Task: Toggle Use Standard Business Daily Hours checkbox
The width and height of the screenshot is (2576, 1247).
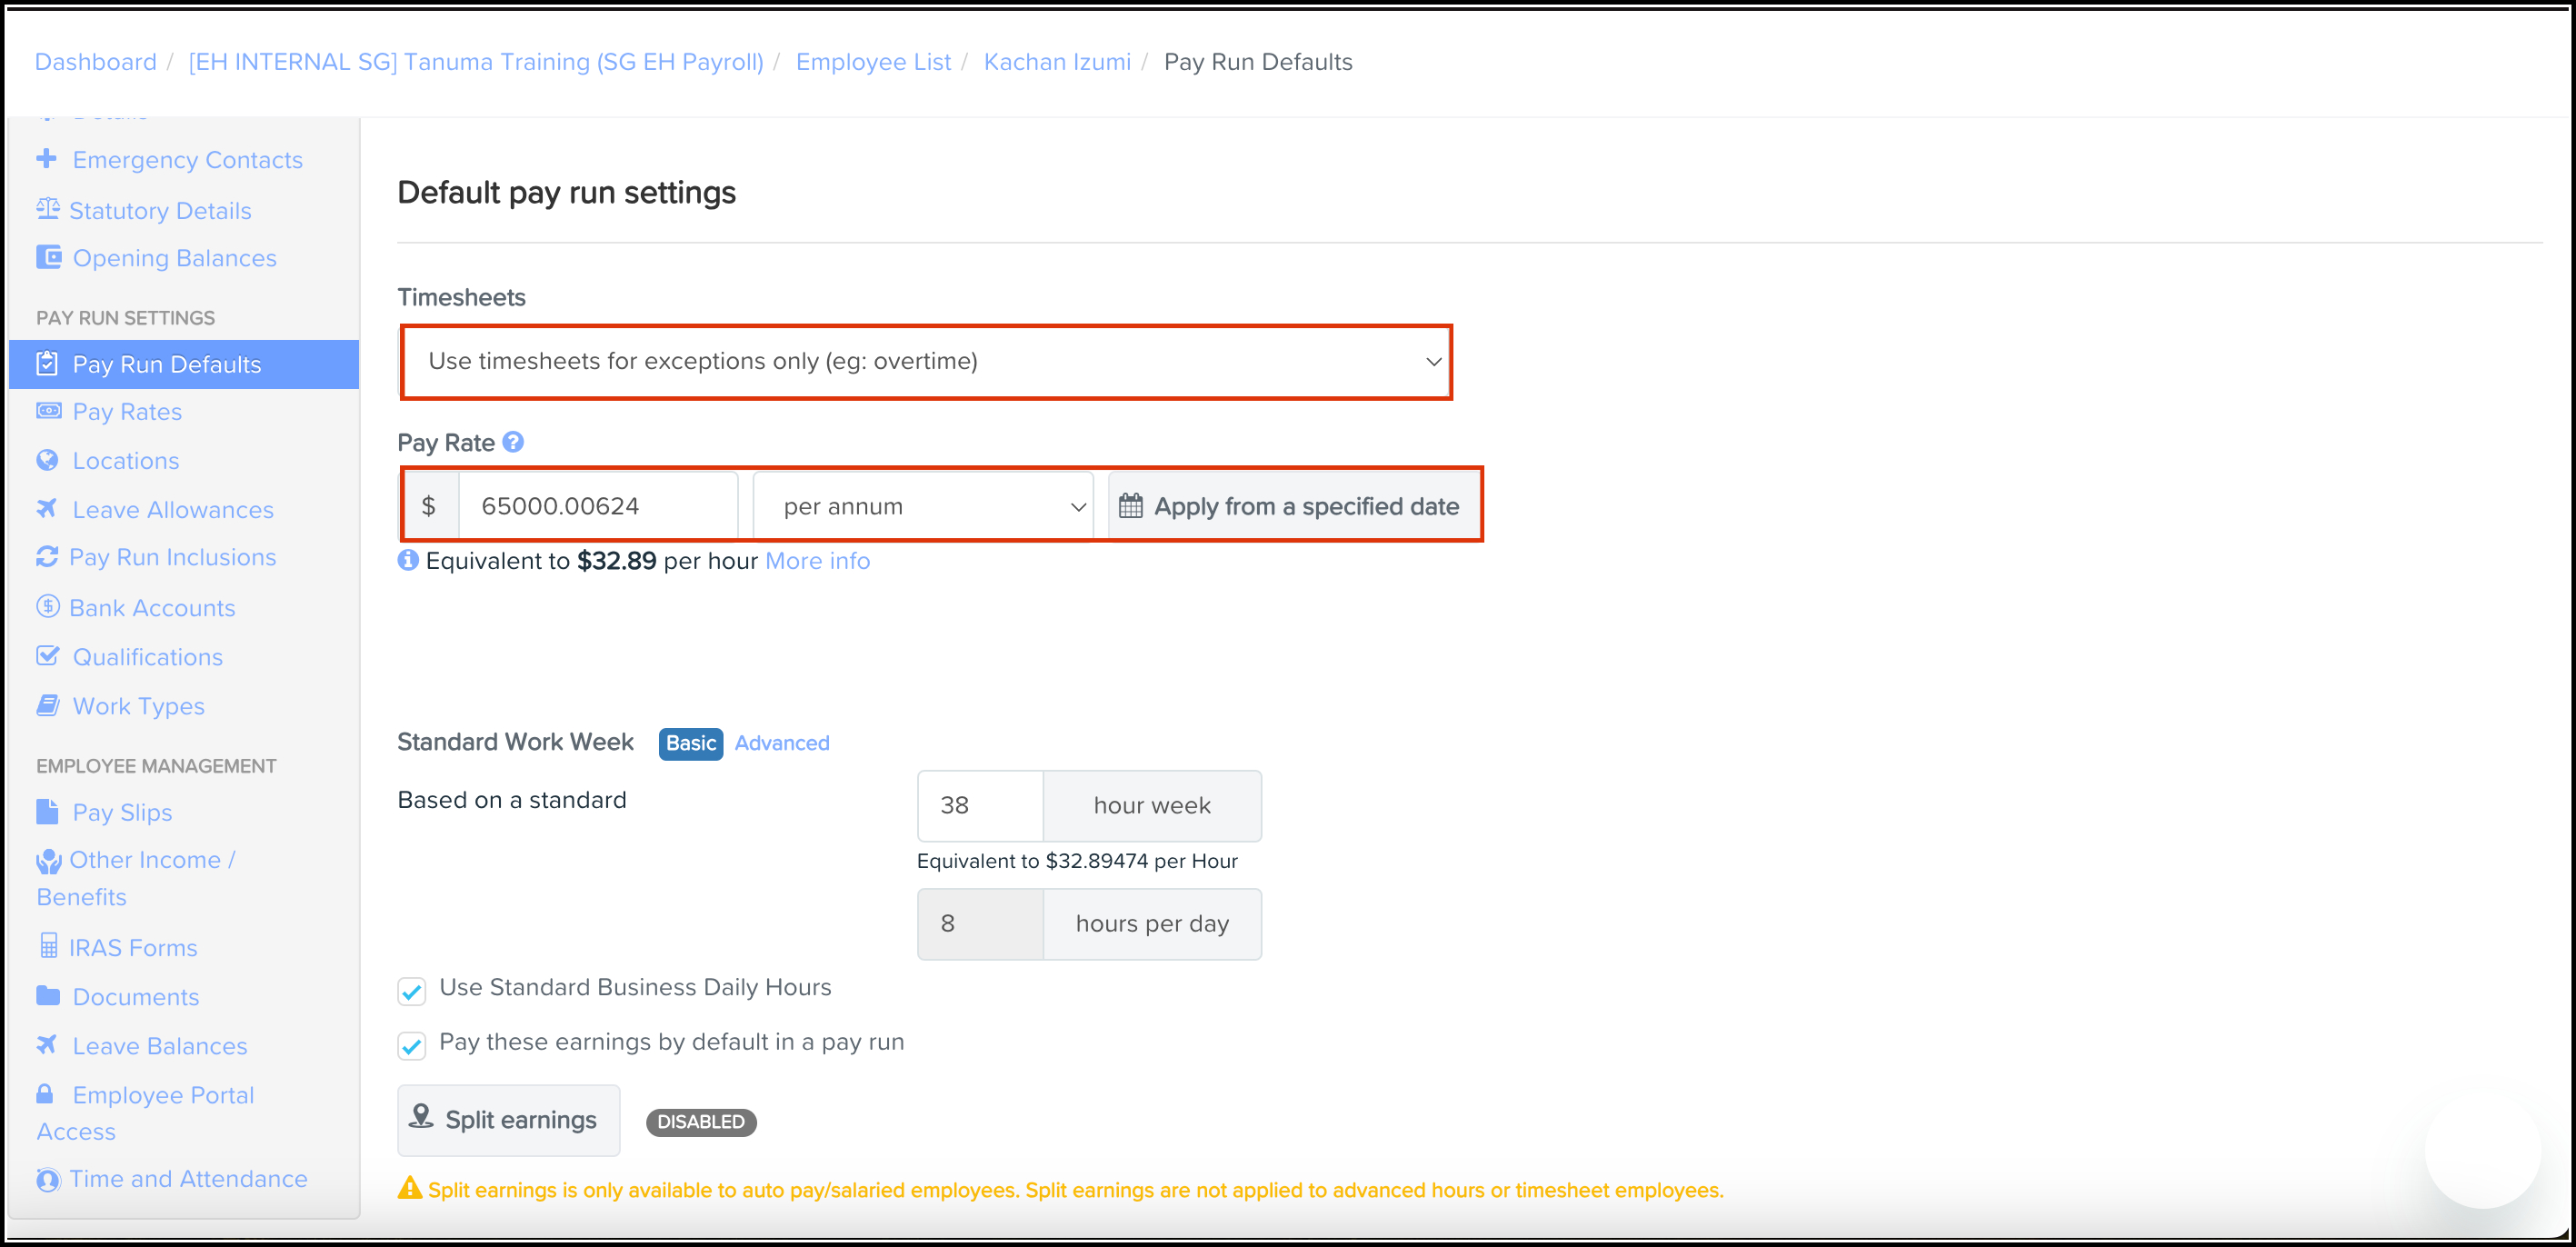Action: [412, 991]
